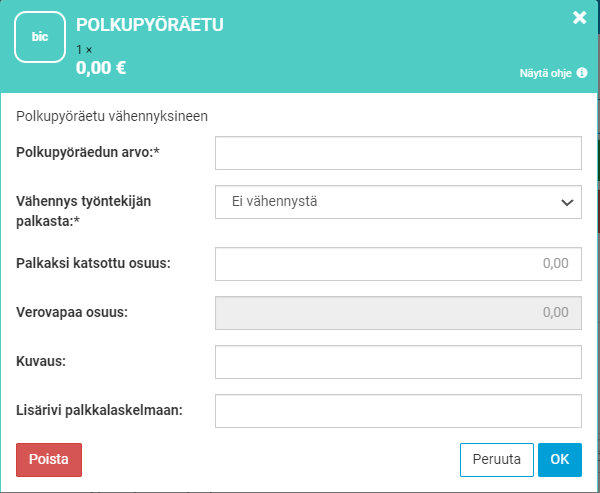Click the 'bic' benefit type icon
This screenshot has height=493, width=600.
(x=40, y=37)
